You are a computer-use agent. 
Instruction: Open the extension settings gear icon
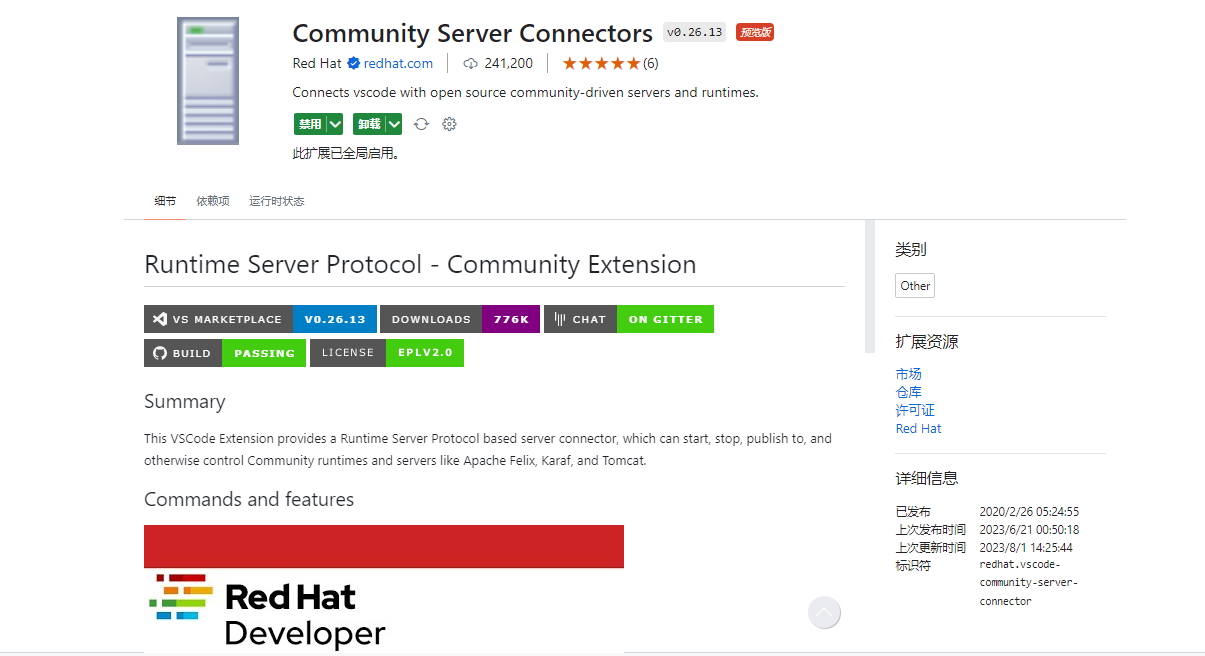(x=449, y=124)
